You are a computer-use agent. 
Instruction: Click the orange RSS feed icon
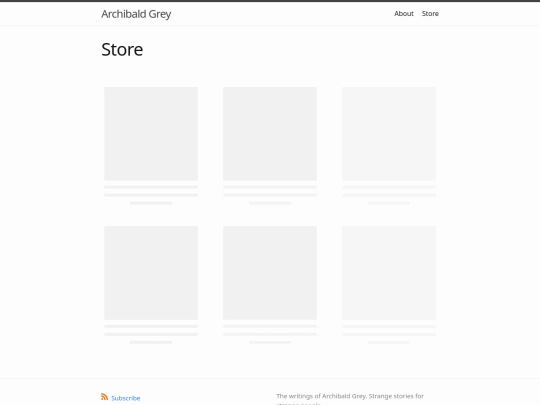(x=104, y=397)
